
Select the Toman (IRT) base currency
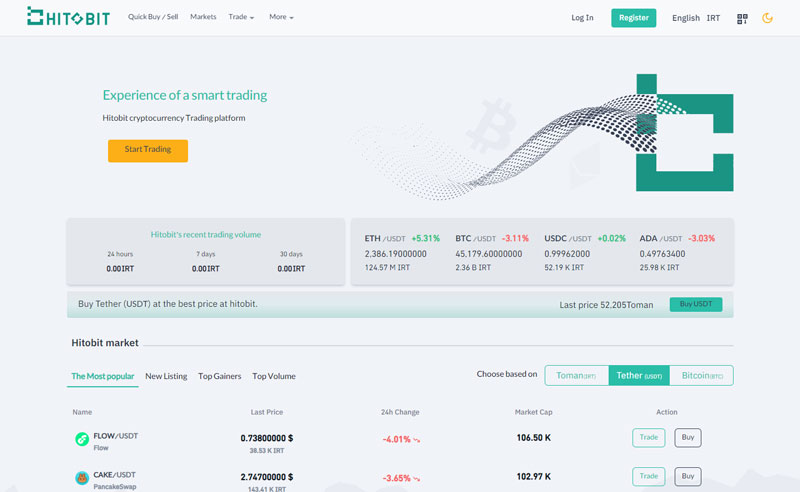pyautogui.click(x=576, y=375)
